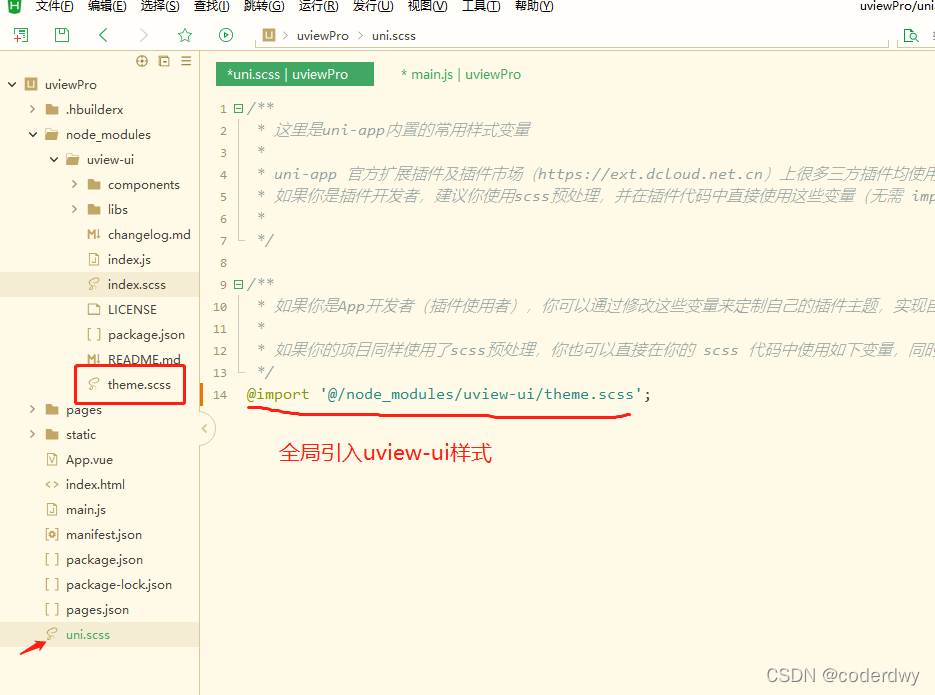This screenshot has height=695, width=935.
Task: Click the LICENSE file icon
Action: (x=94, y=309)
